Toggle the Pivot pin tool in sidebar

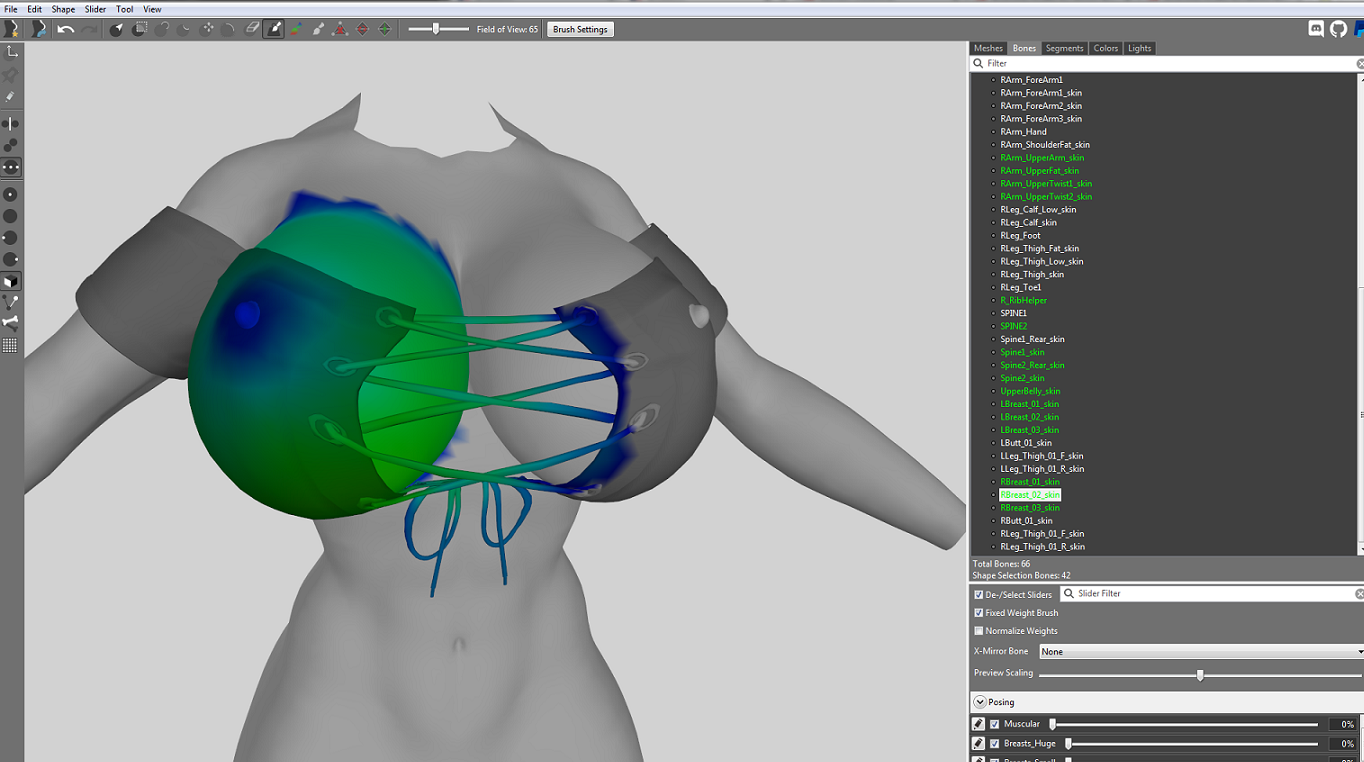(x=11, y=74)
